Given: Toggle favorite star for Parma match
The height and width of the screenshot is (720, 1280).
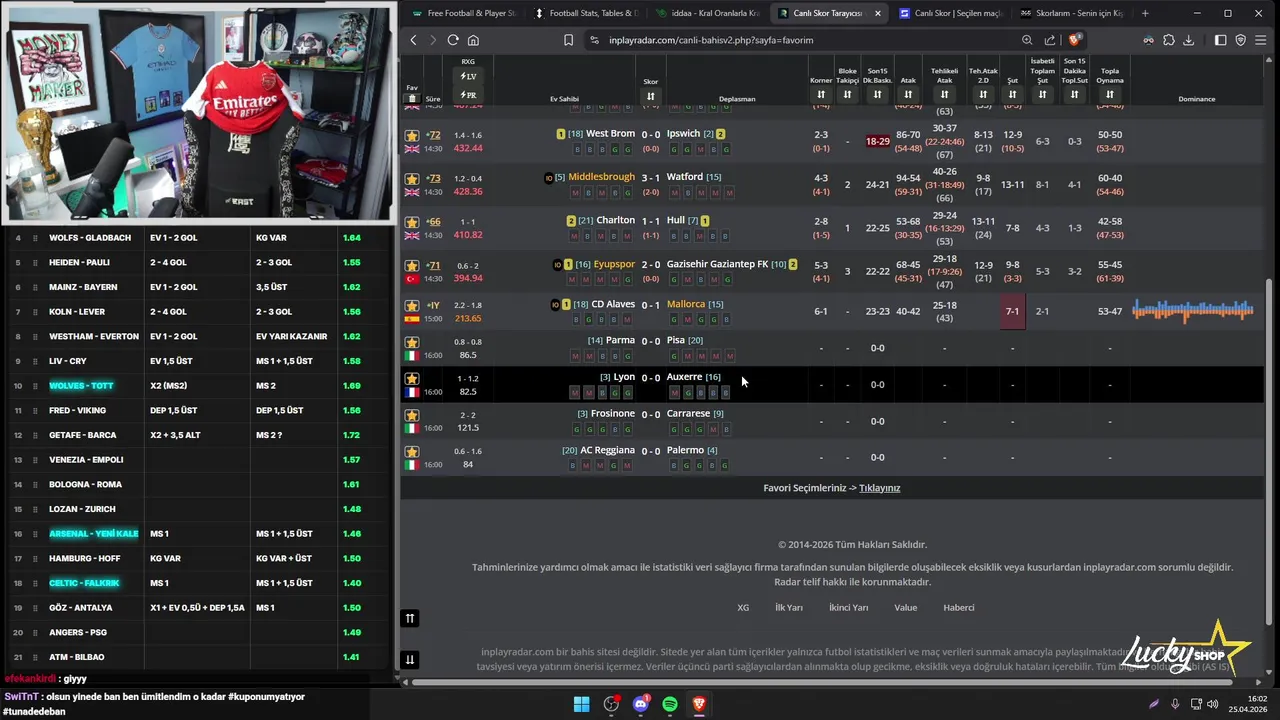Looking at the screenshot, I should click(411, 342).
